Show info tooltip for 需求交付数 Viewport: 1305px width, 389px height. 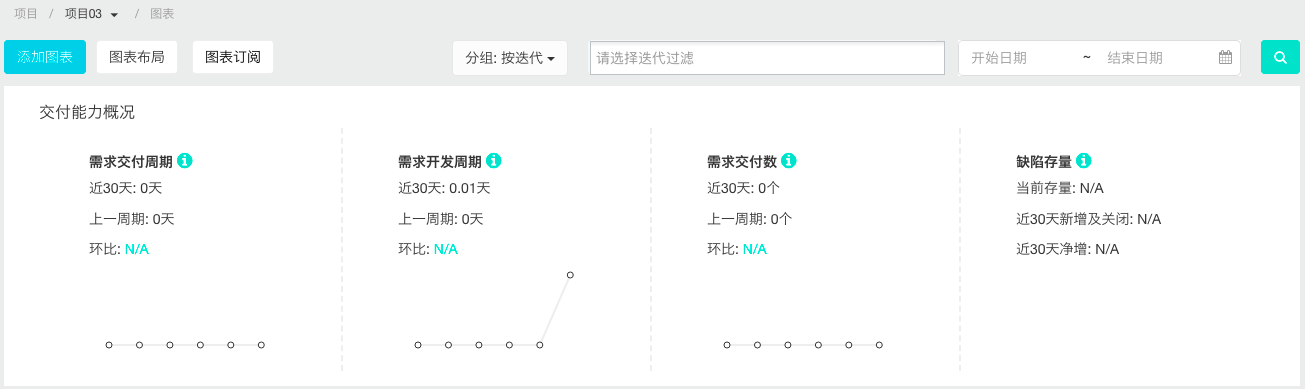click(x=788, y=160)
